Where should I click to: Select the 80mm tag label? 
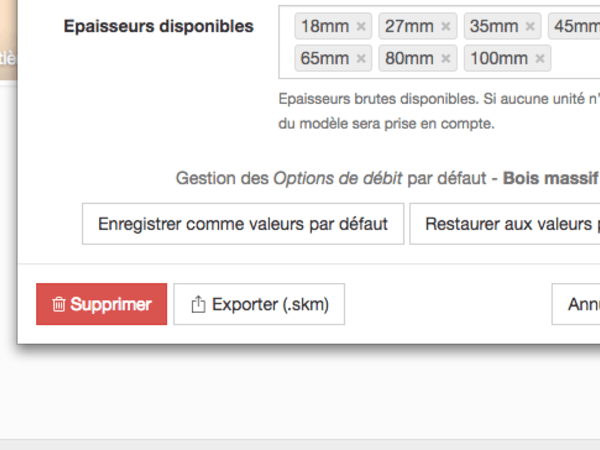click(x=408, y=59)
